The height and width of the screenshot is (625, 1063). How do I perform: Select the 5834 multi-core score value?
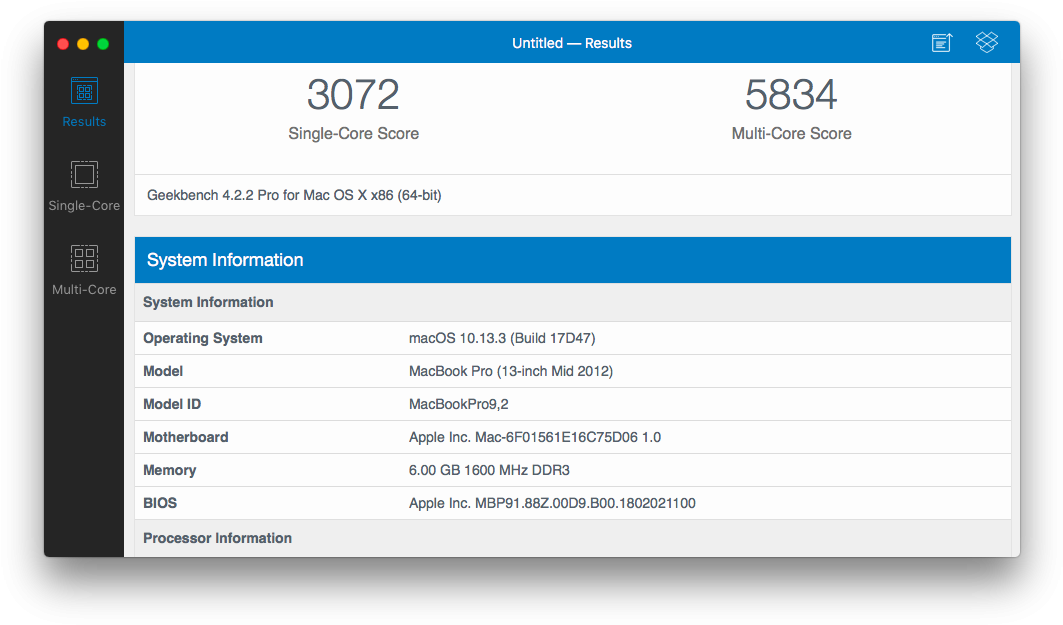pyautogui.click(x=791, y=94)
